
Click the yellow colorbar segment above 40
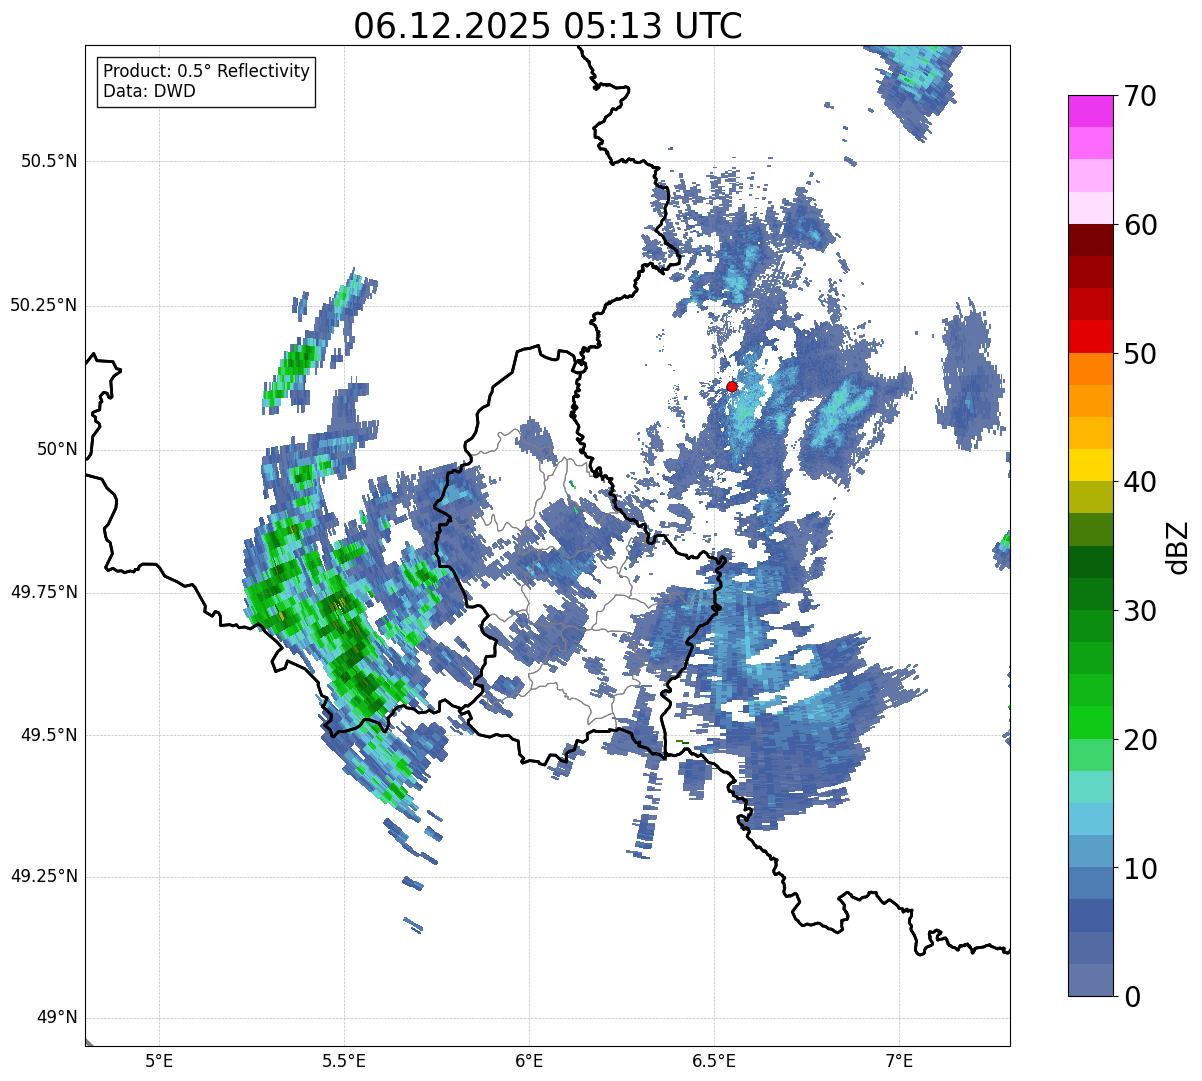click(1091, 465)
